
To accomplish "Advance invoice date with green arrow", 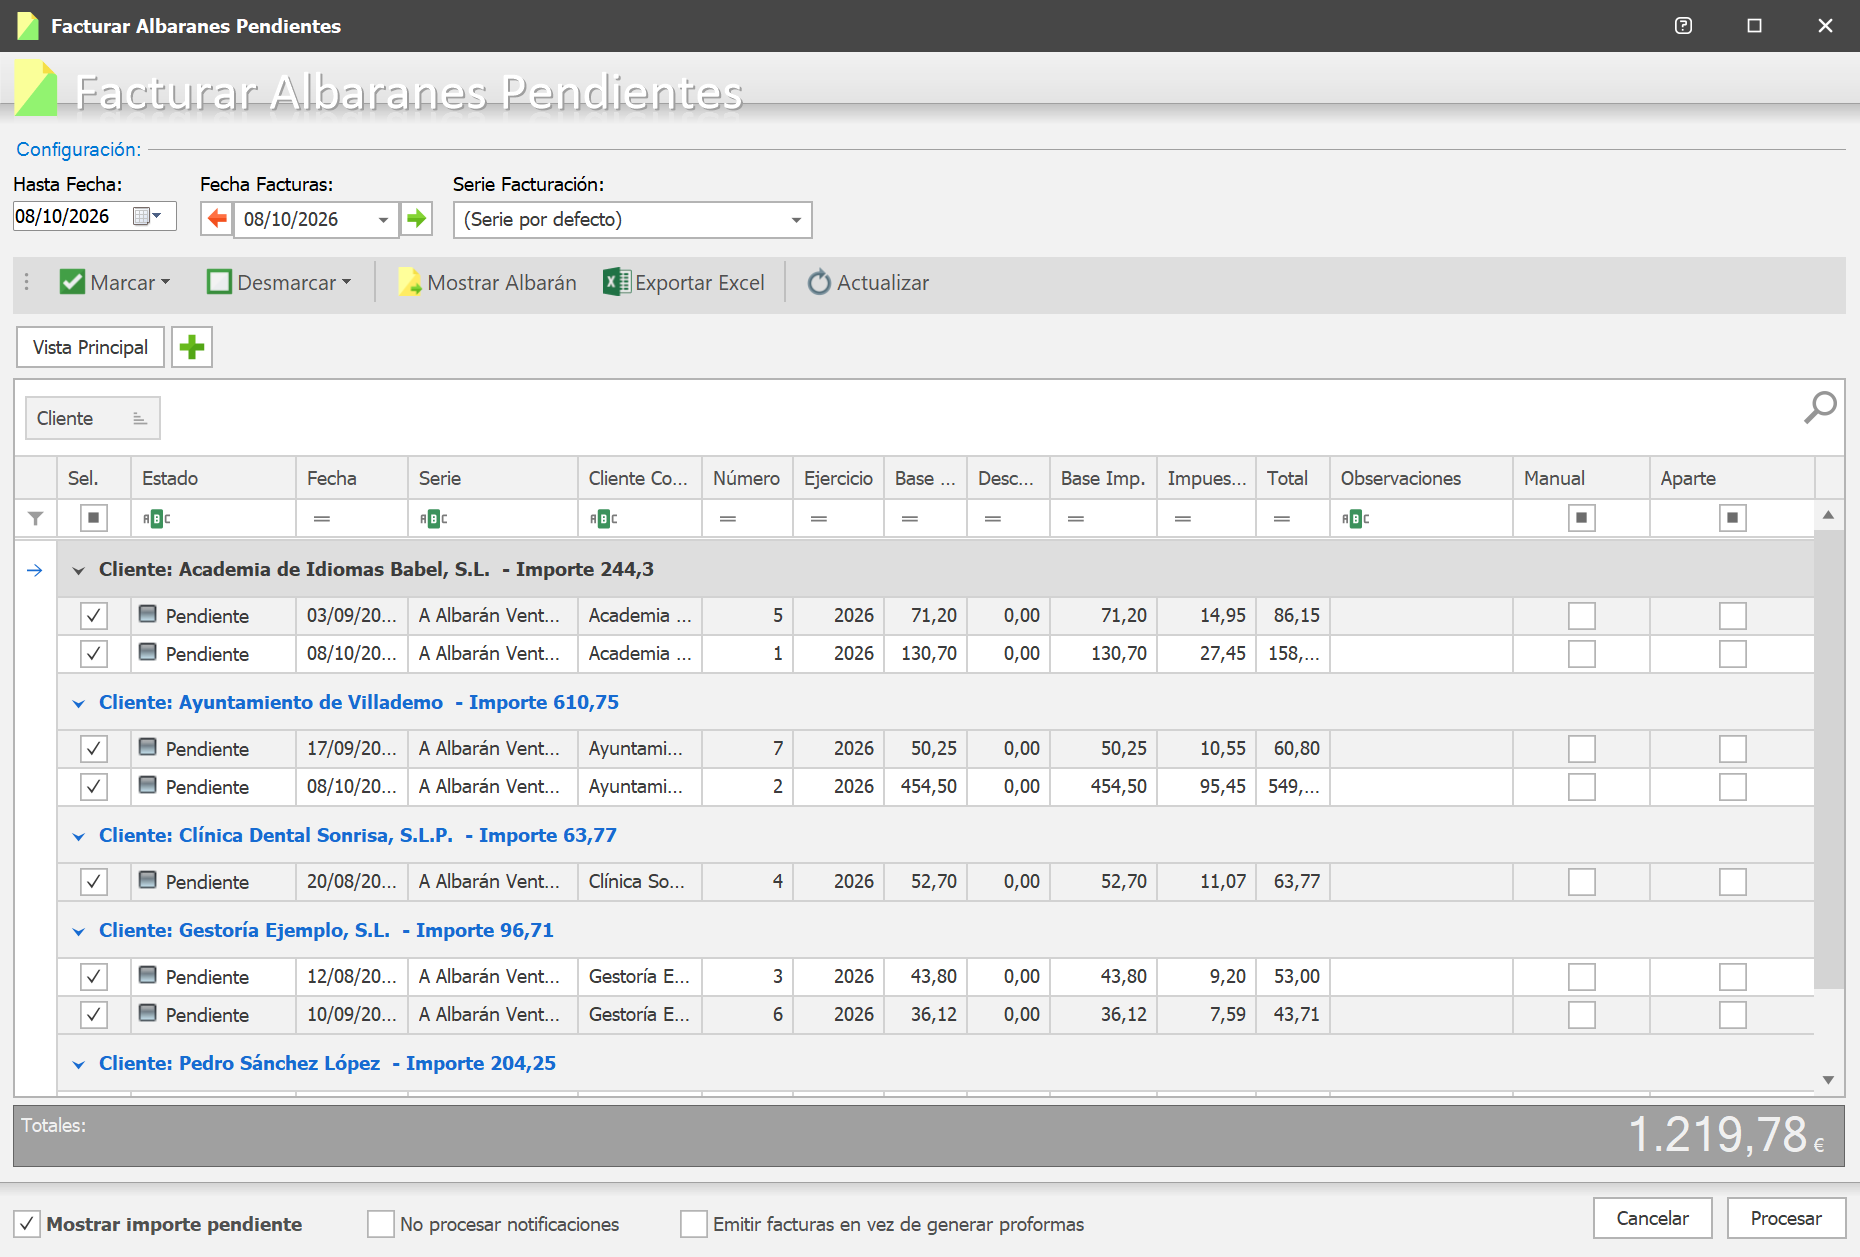I will point(416,219).
